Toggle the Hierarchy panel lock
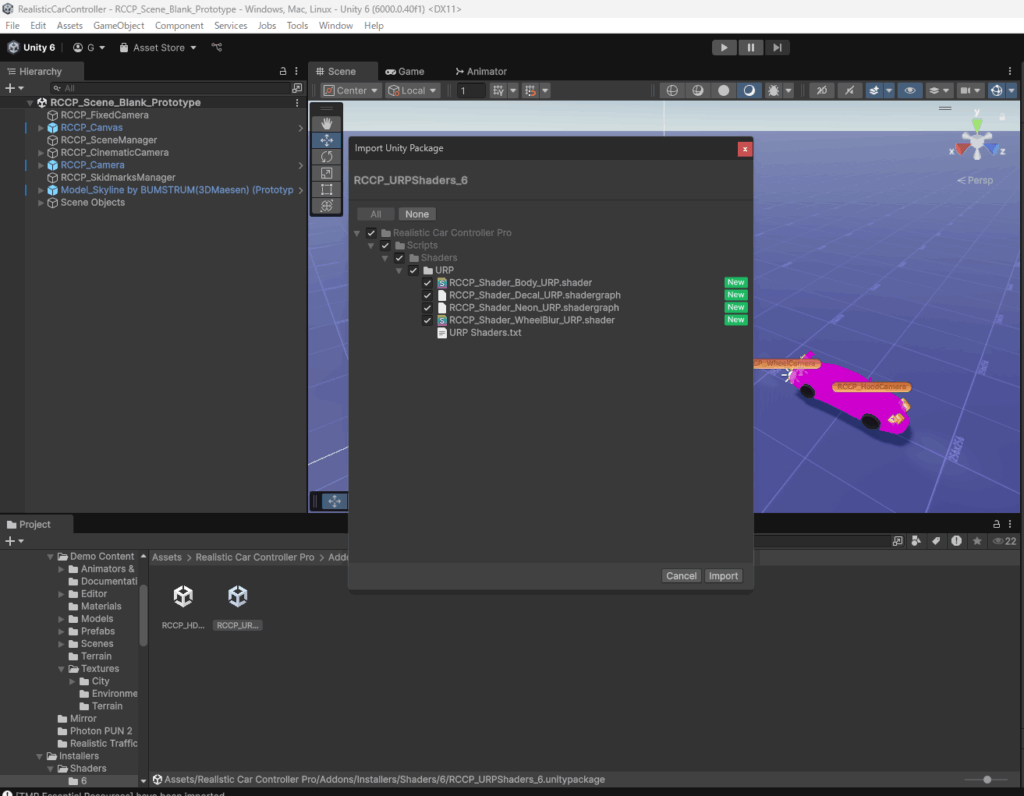Screen dimensions: 1024x796 (283, 71)
